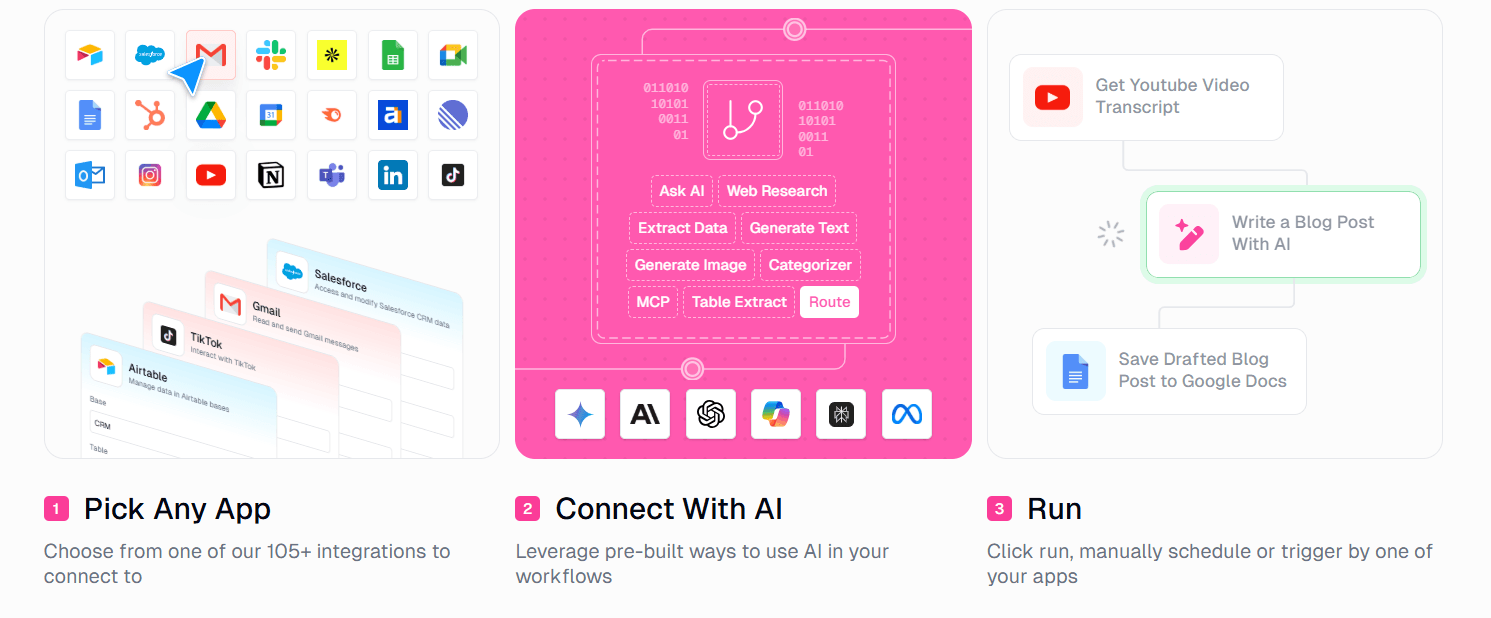Open the Get Youtube Video Transcript step
The width and height of the screenshot is (1491, 618).
(x=1146, y=97)
